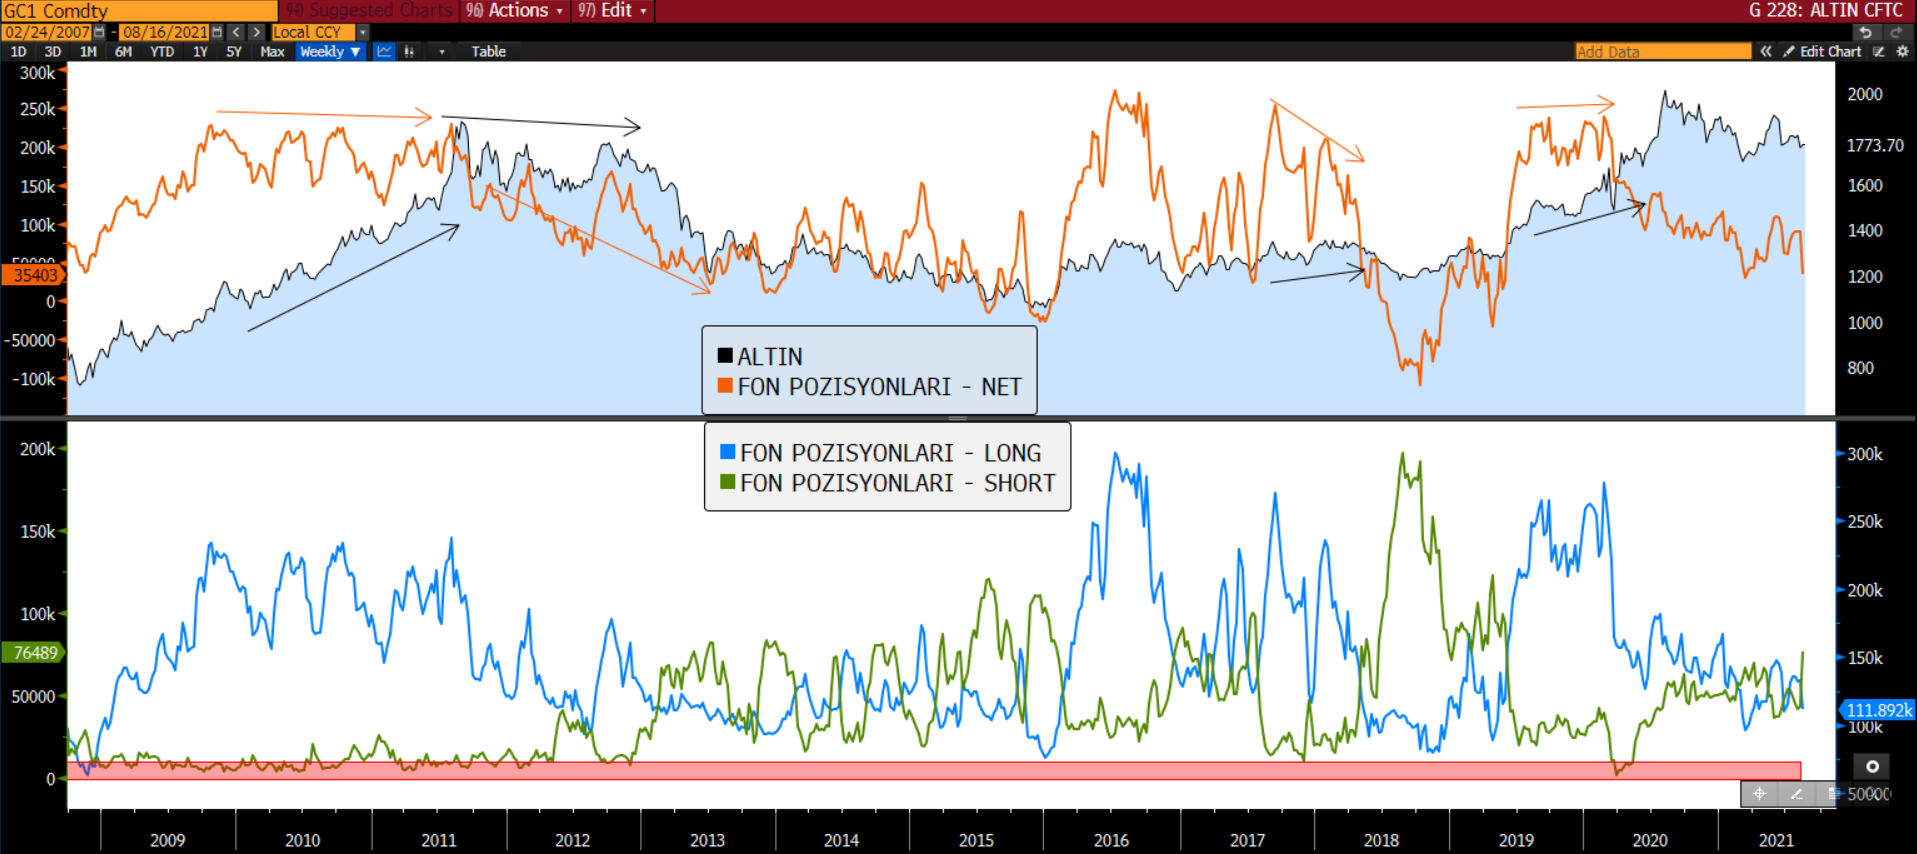The image size is (1917, 854).
Task: Activate crosshair cursor tool in chart
Action: 1759,794
